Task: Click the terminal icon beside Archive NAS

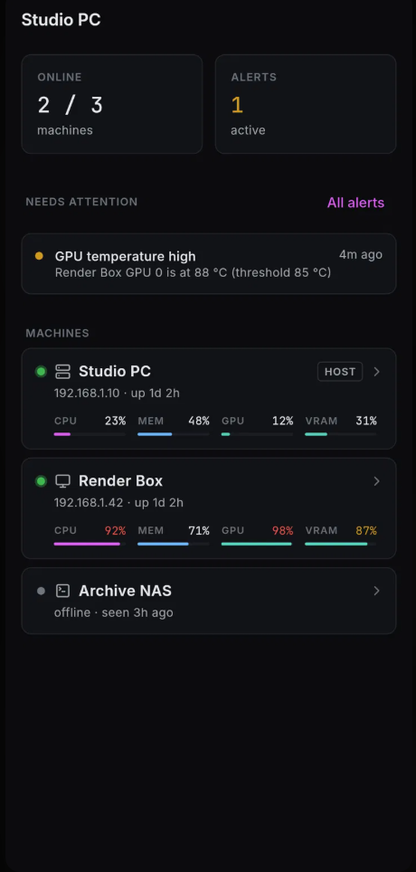Action: [x=63, y=591]
